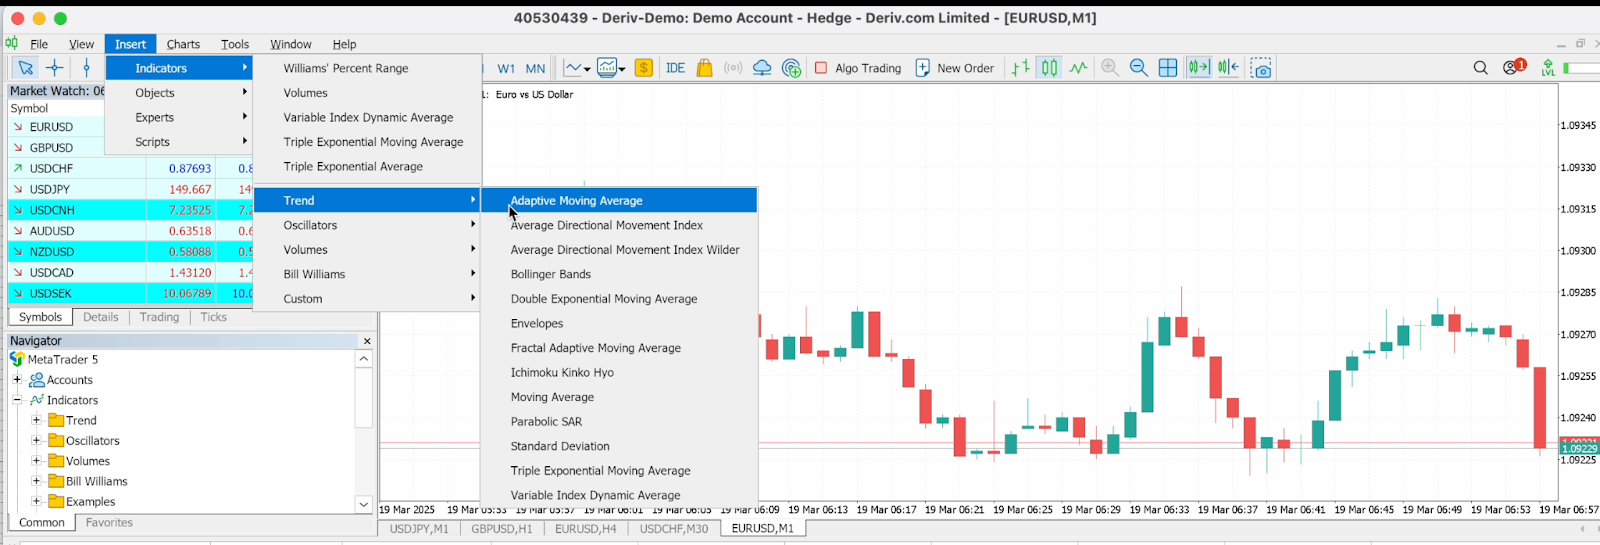Activate the crosshair tool
This screenshot has height=545, width=1600.
tap(55, 68)
